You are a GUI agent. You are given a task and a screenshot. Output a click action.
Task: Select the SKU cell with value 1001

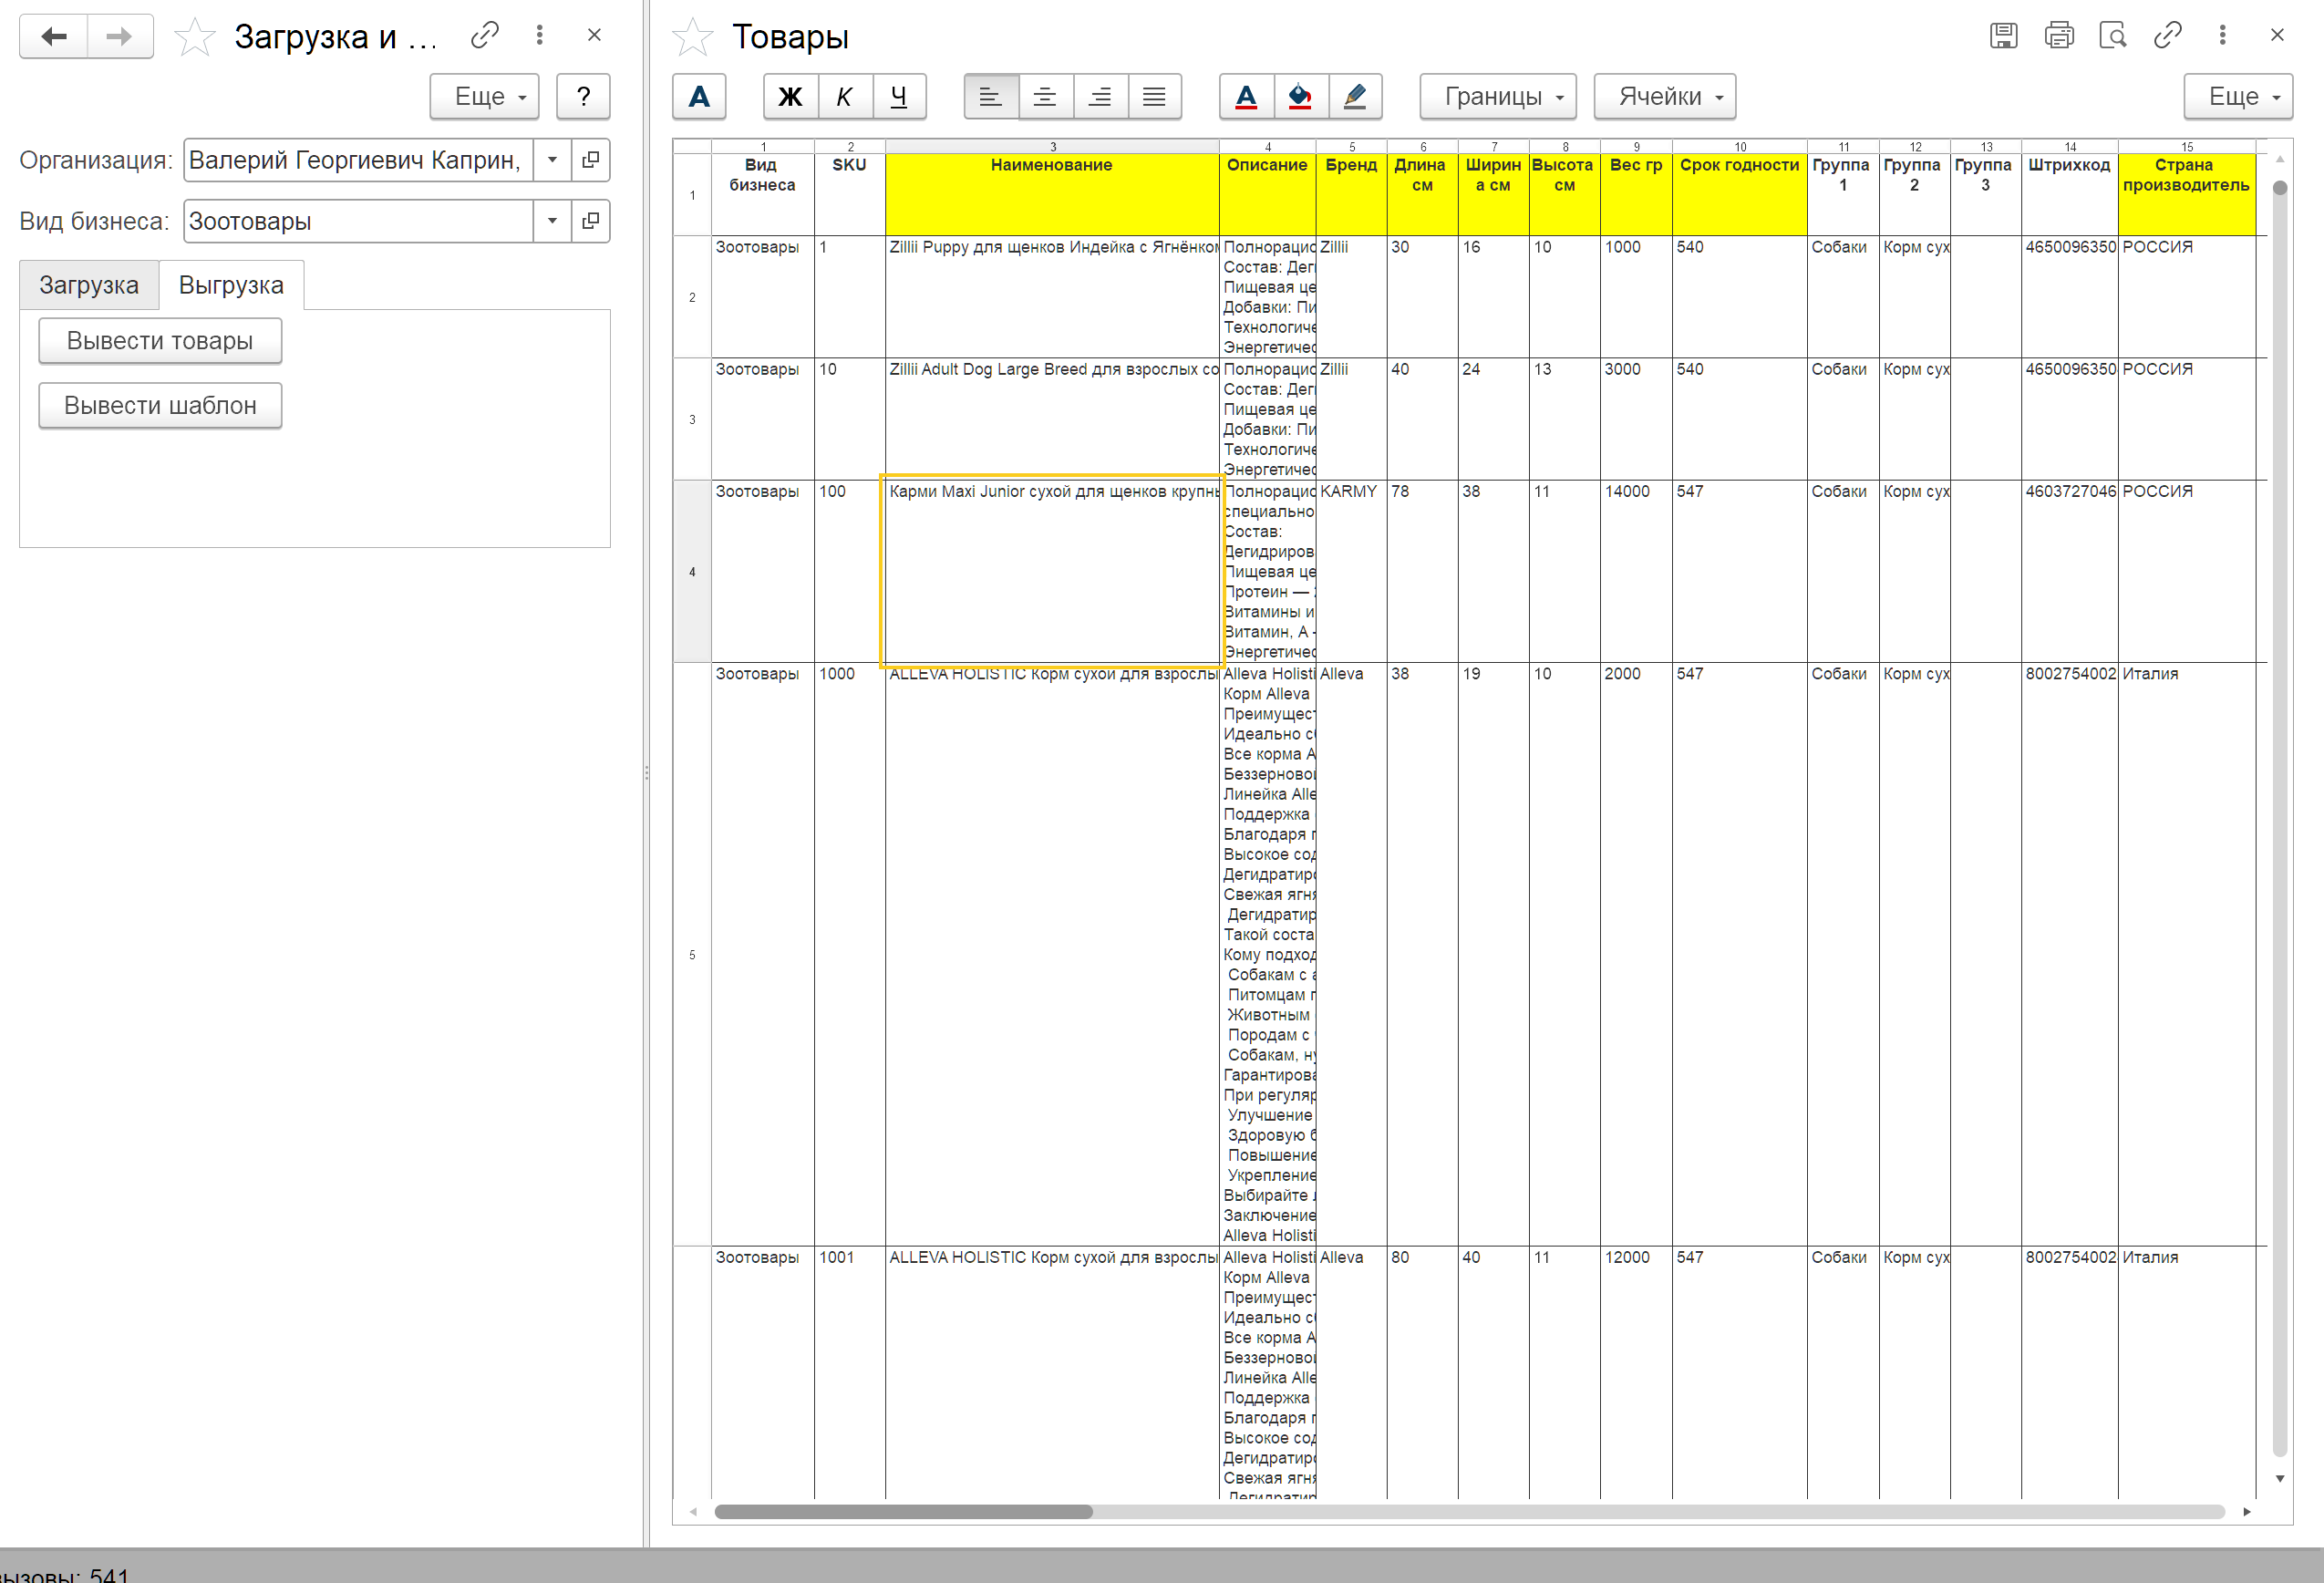click(849, 1372)
